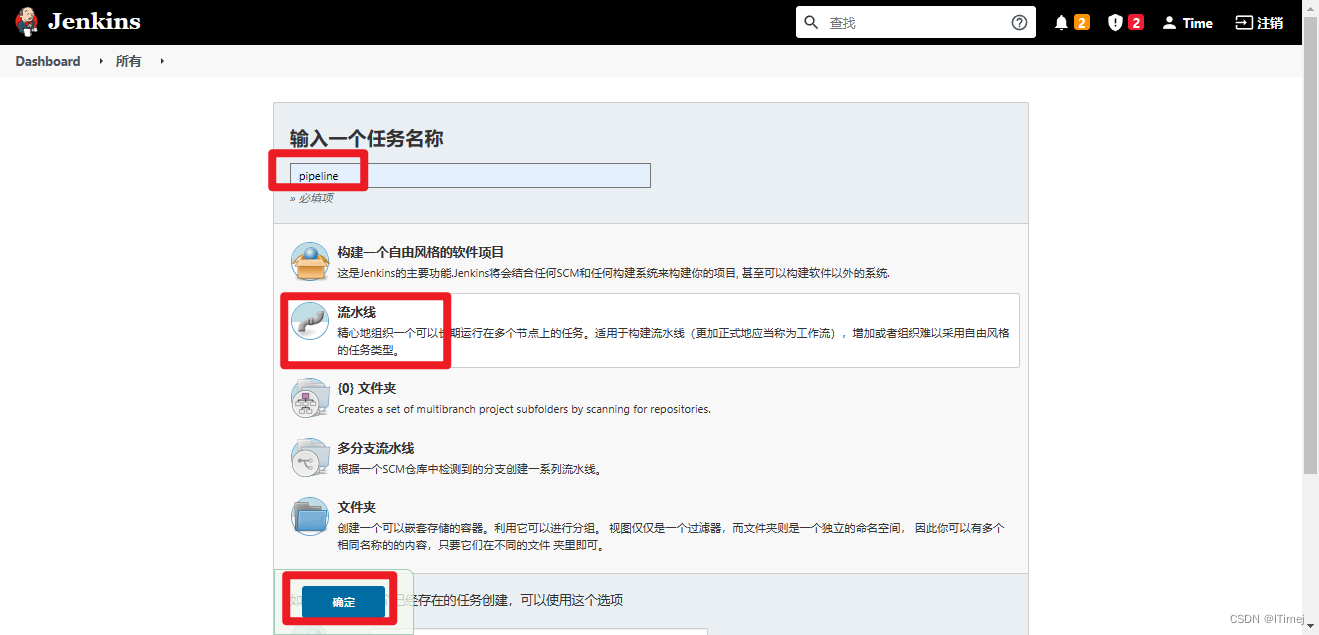Select the 多分支流水线 branching icon
The height and width of the screenshot is (635, 1319).
coord(310,457)
